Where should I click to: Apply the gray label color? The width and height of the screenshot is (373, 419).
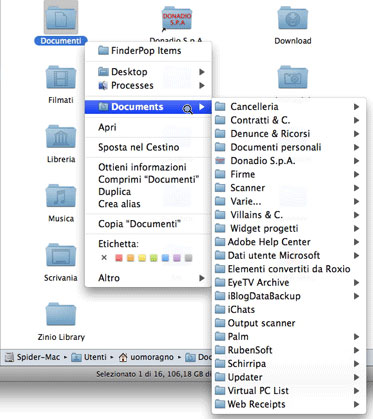pyautogui.click(x=189, y=258)
